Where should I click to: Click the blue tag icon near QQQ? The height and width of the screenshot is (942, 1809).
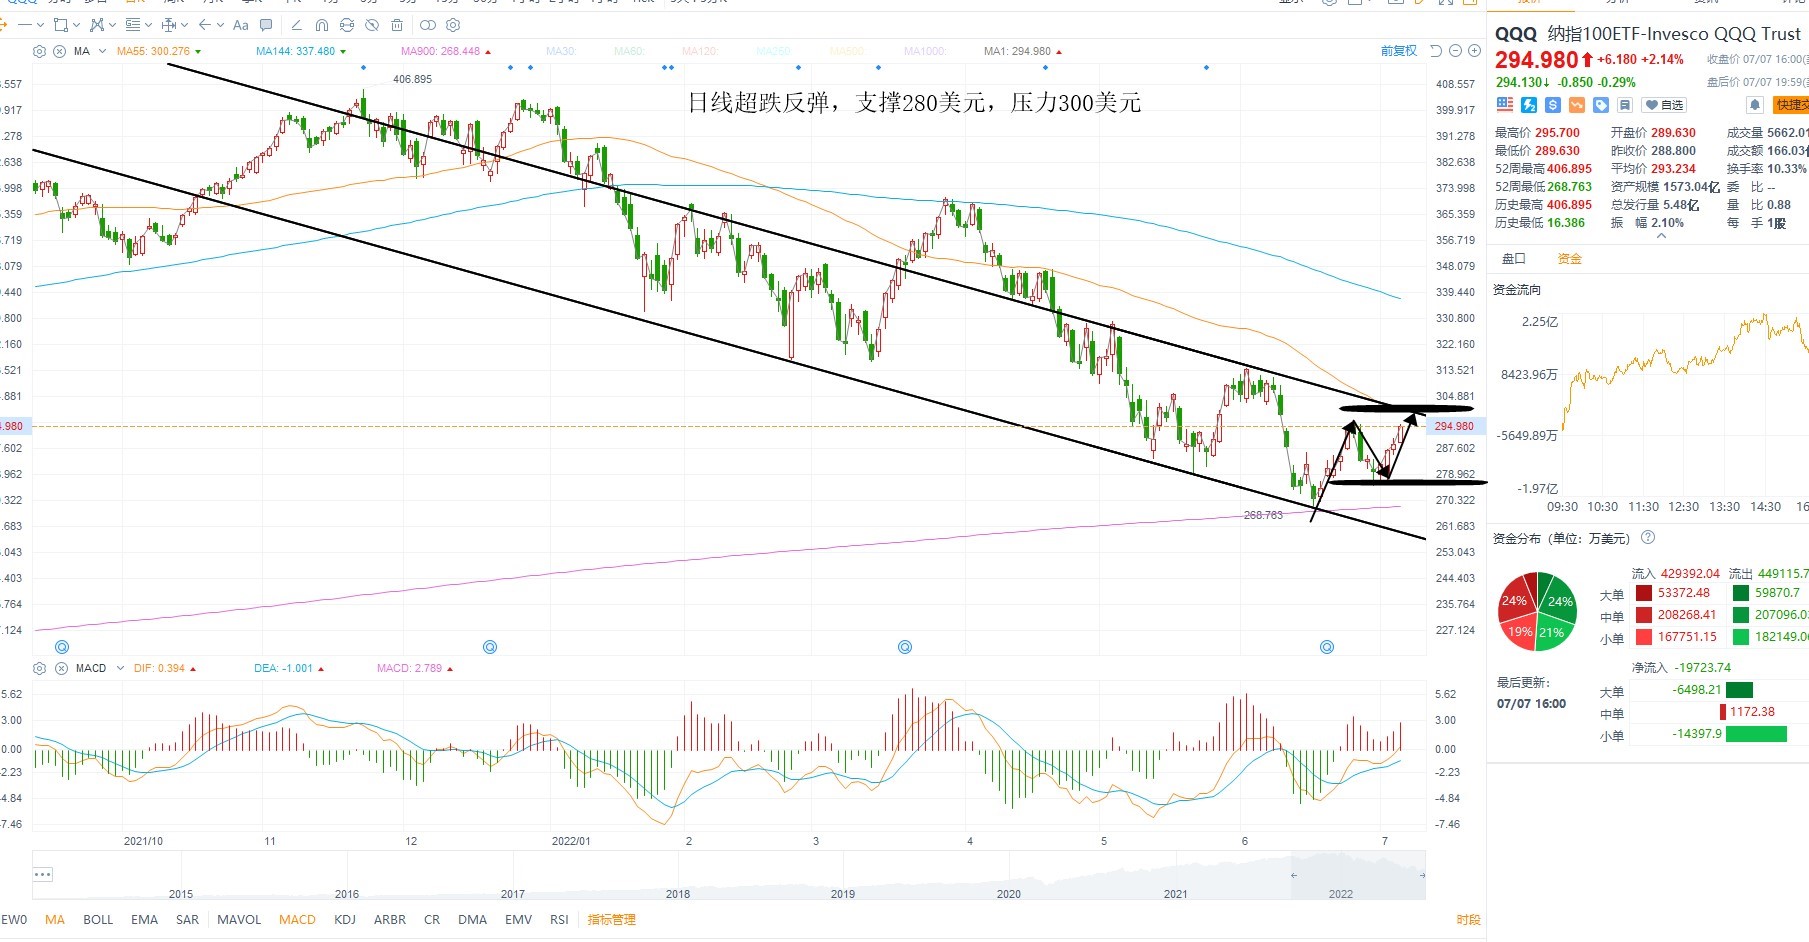(x=1601, y=105)
